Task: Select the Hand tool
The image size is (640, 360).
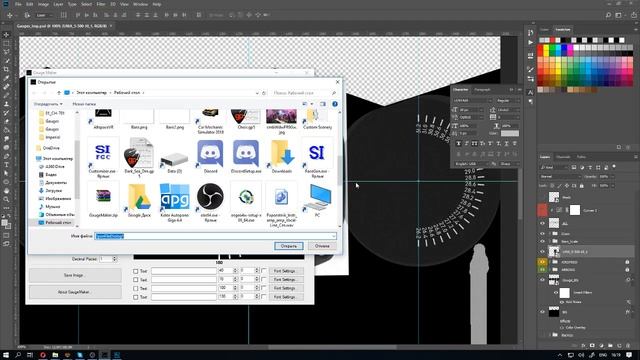Action: [6, 191]
